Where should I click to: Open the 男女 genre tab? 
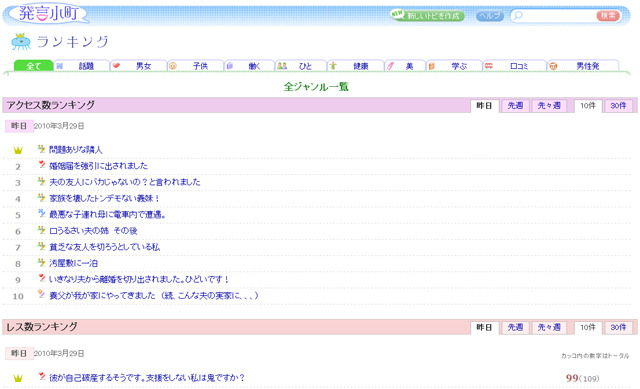pos(139,66)
